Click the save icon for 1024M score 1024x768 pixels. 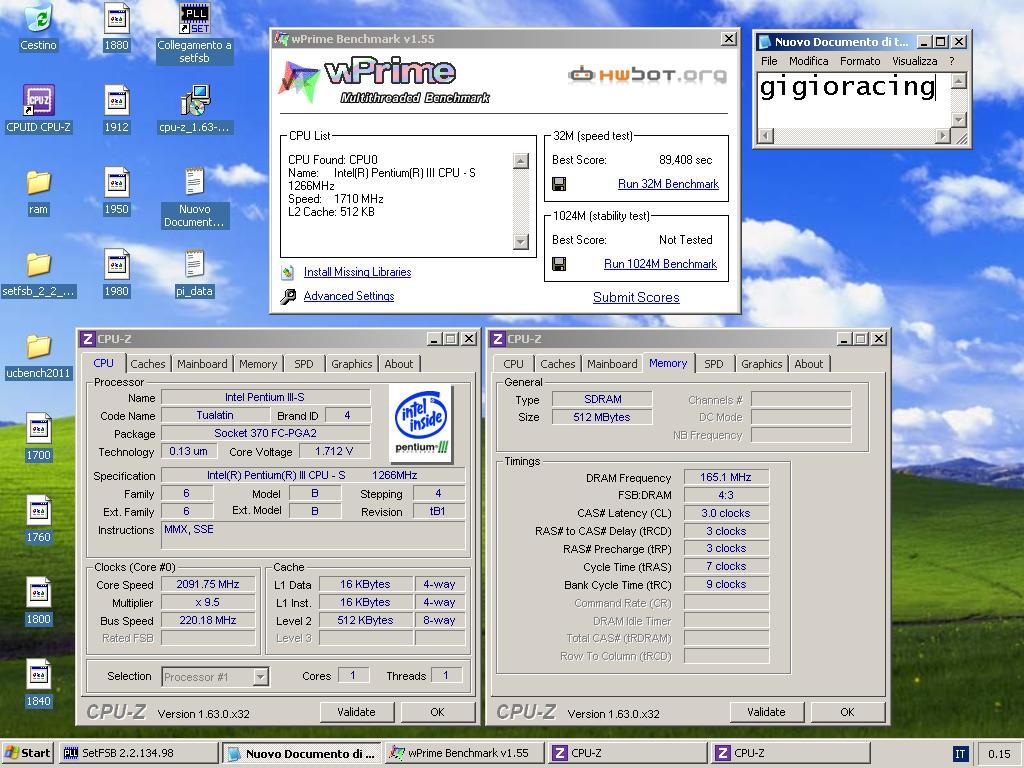(x=559, y=264)
